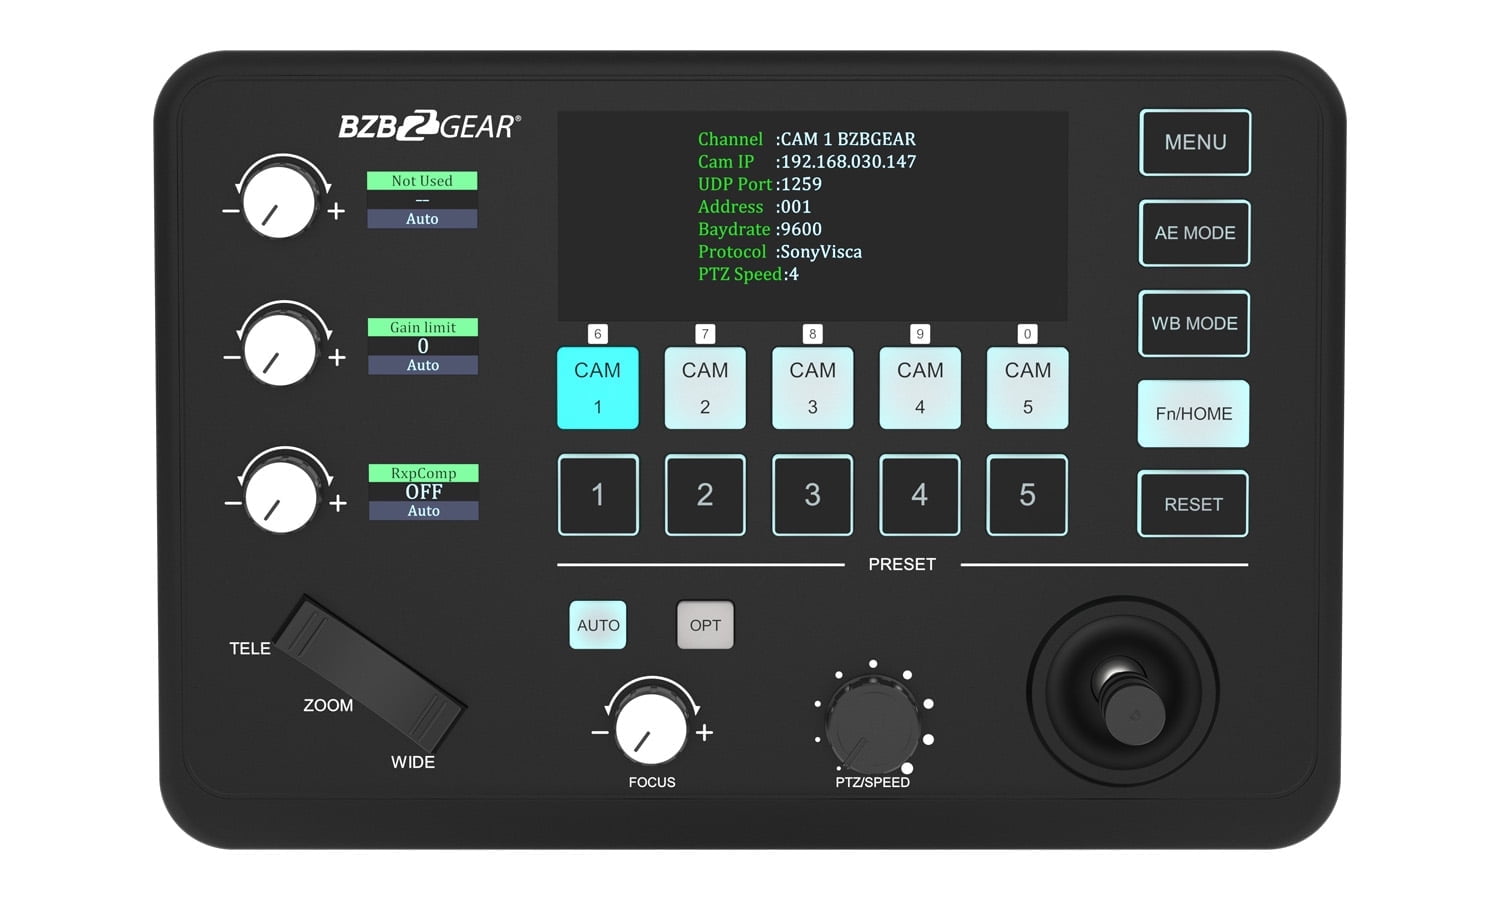The height and width of the screenshot is (900, 1500).
Task: Recall PRESET 5
Action: (x=1027, y=495)
